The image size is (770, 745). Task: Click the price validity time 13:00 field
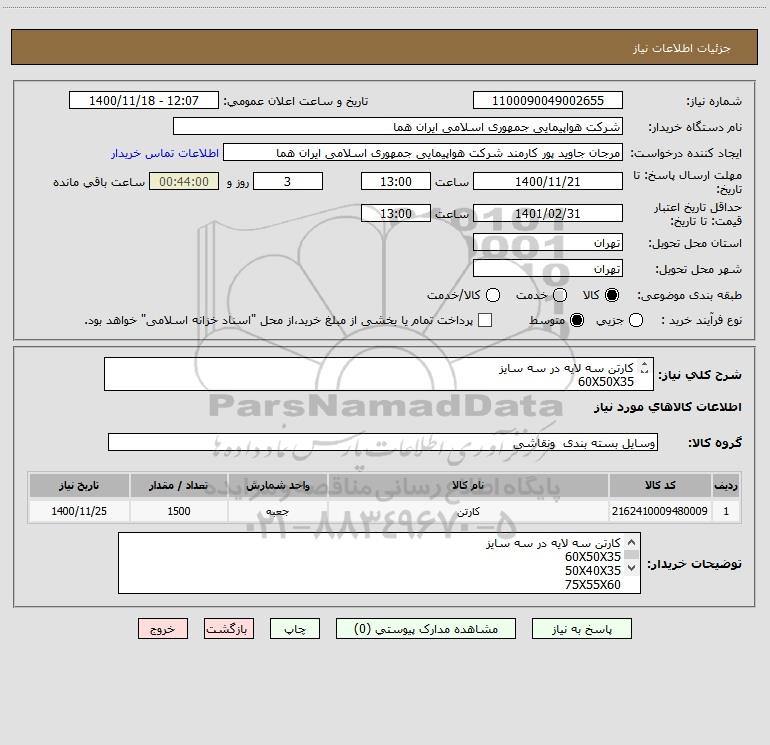pos(396,214)
